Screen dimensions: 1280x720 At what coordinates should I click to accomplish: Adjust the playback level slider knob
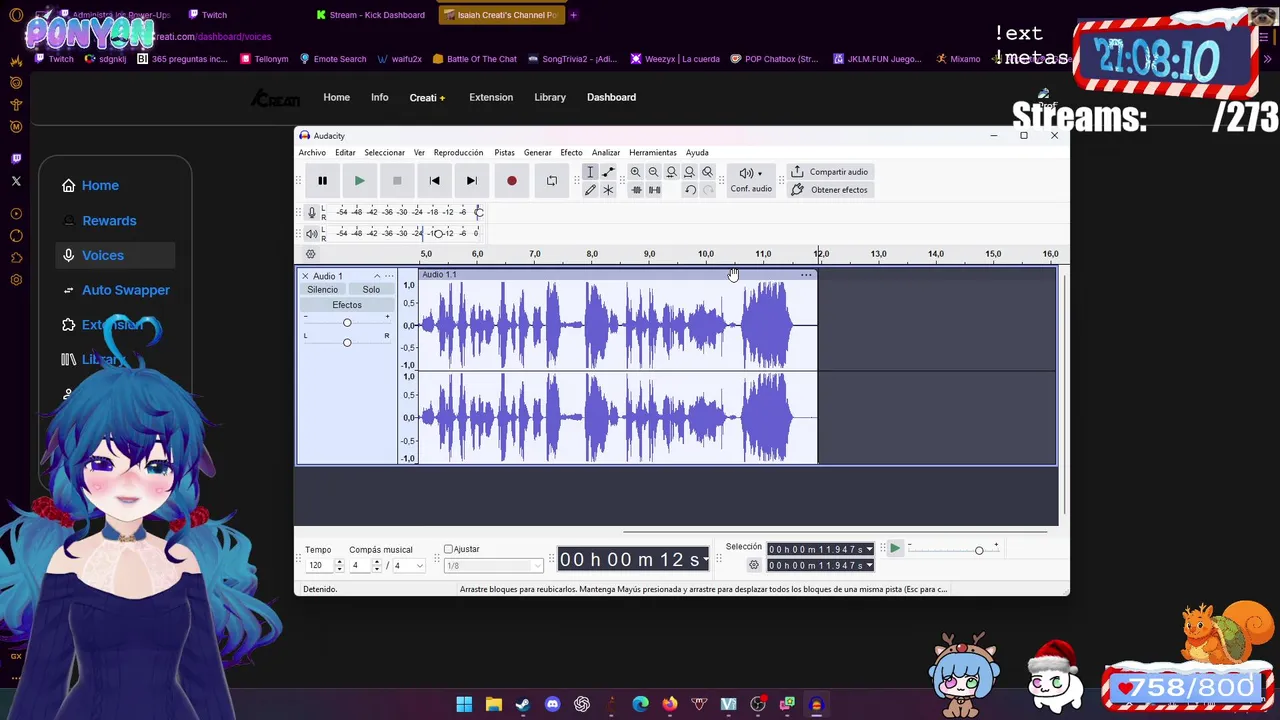tap(438, 233)
